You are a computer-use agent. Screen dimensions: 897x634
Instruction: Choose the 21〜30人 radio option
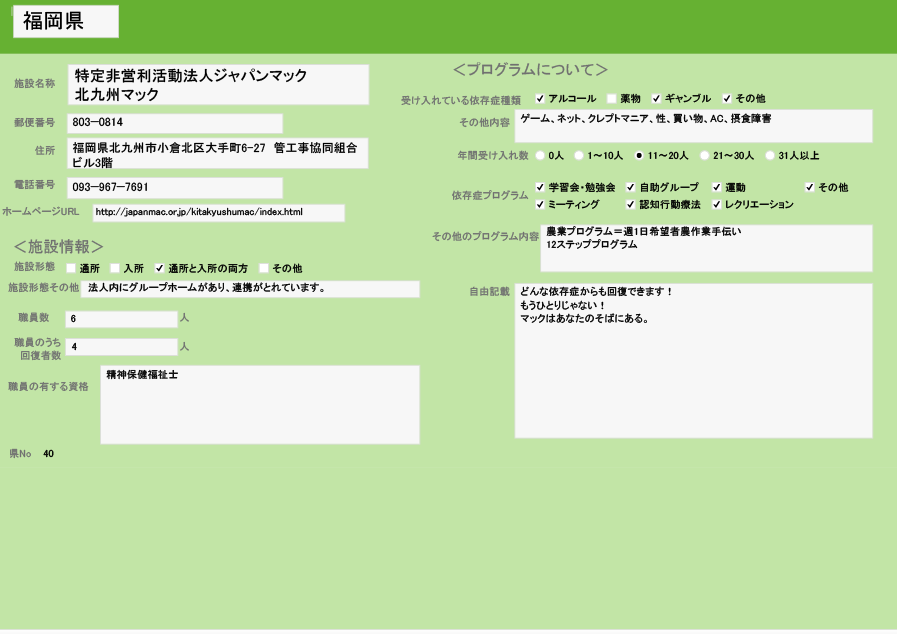coord(705,156)
